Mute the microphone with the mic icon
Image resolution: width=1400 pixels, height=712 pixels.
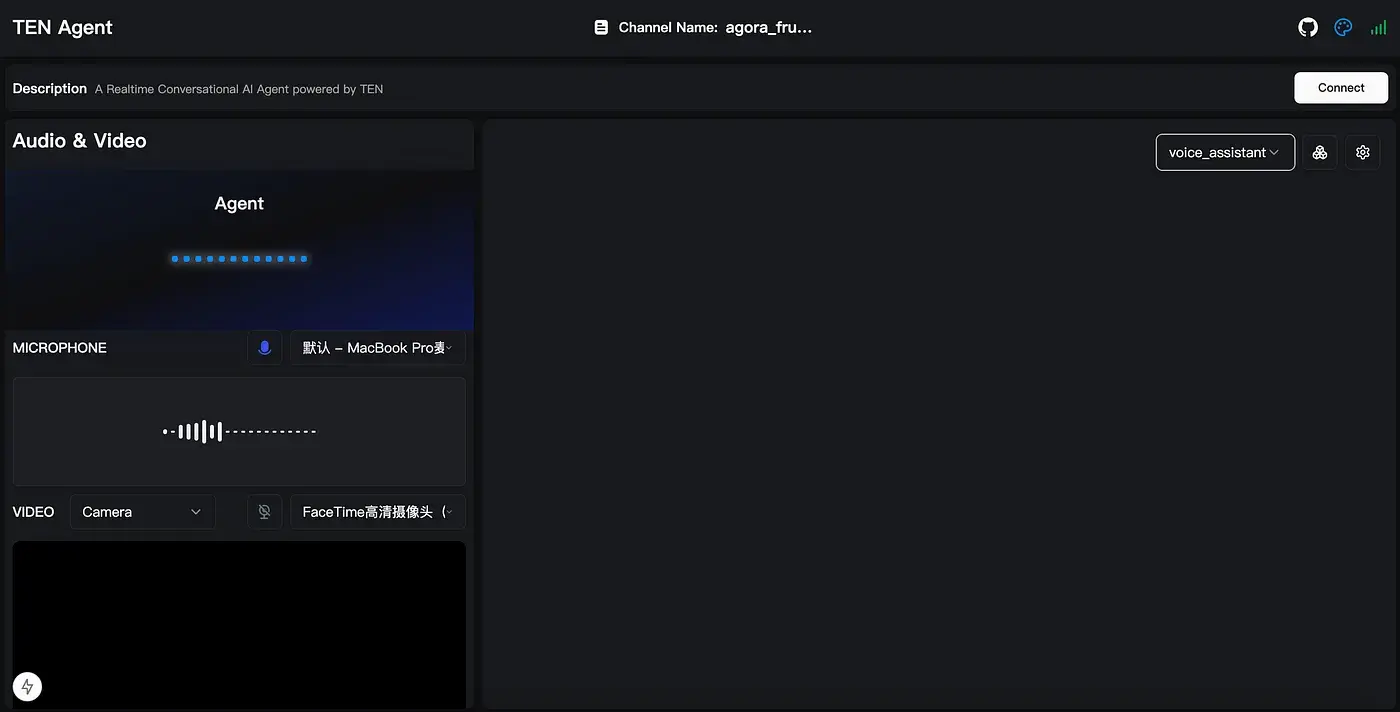pos(265,348)
